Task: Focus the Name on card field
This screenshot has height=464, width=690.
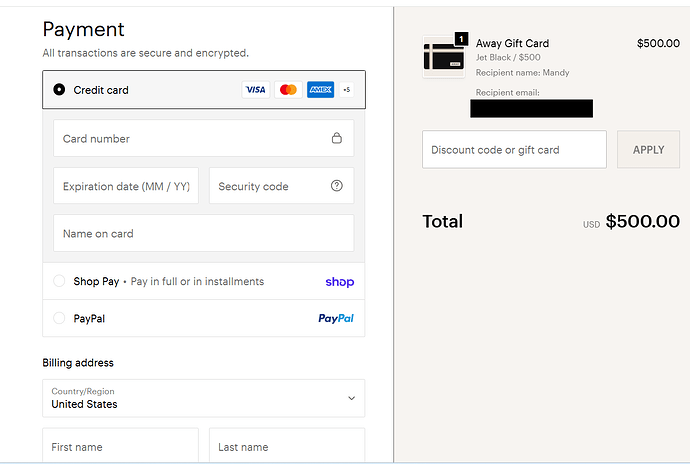Action: tap(204, 233)
